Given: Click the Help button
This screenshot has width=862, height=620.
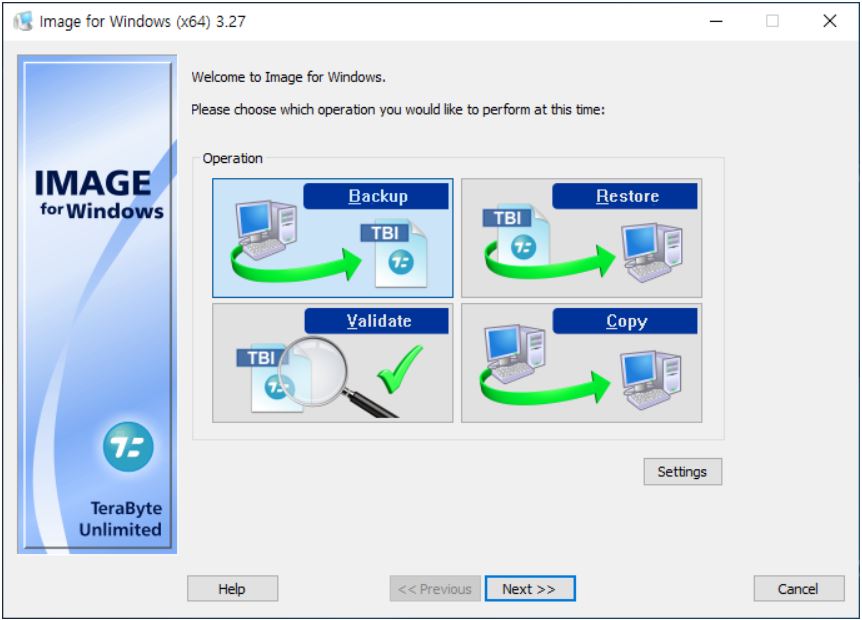Looking at the screenshot, I should click(x=233, y=589).
